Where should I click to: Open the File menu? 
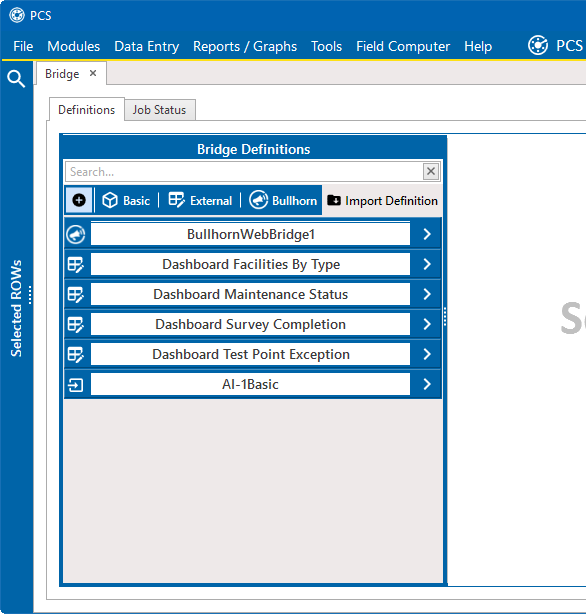pyautogui.click(x=23, y=46)
